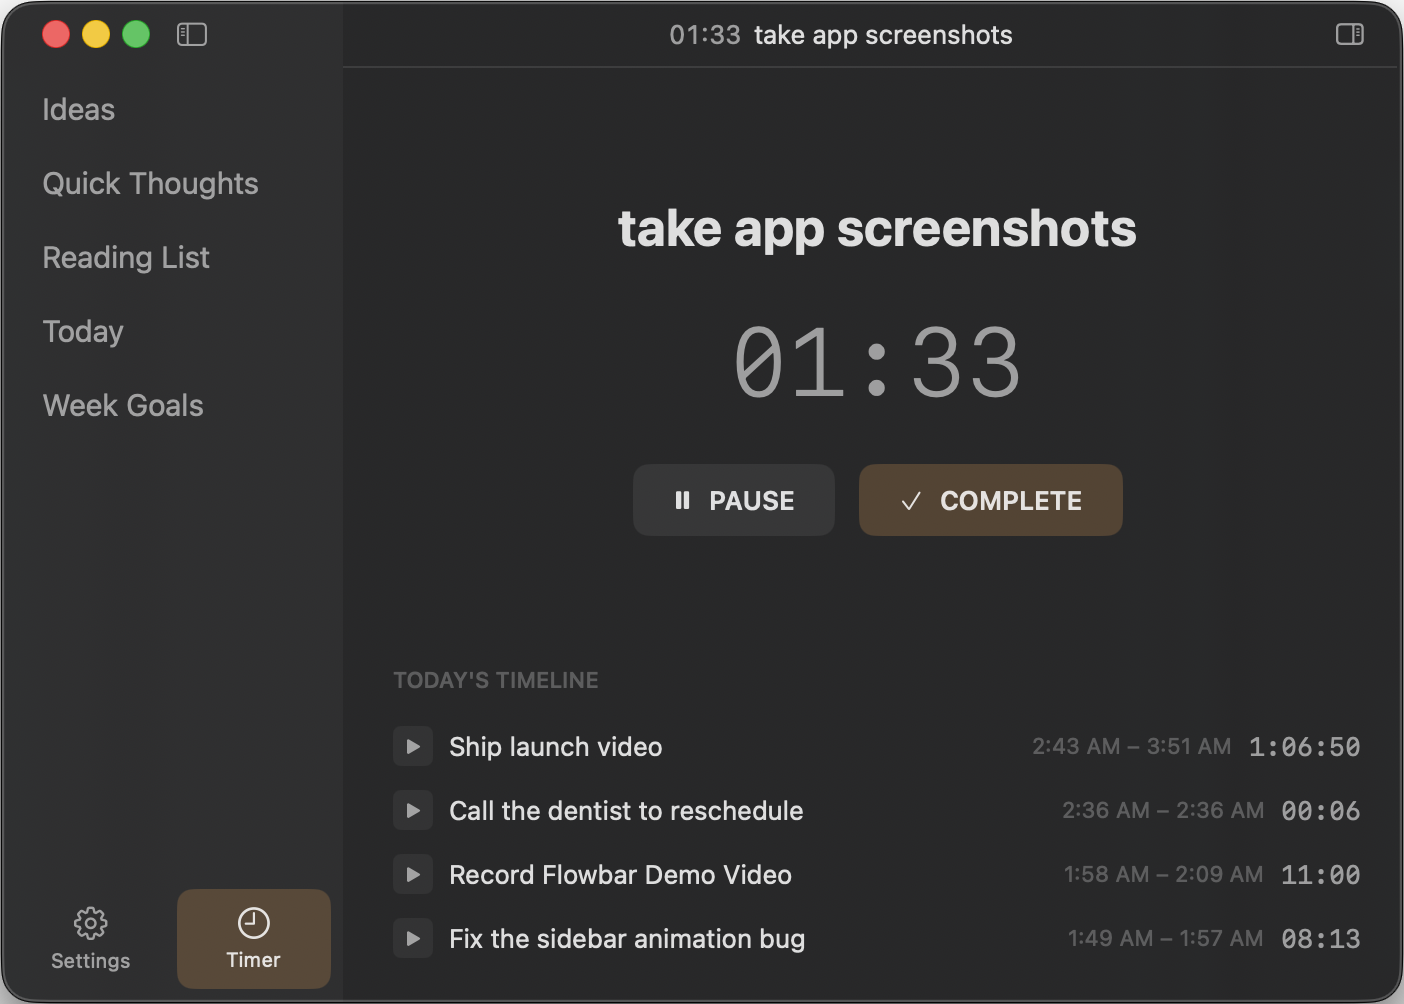Resume timer for Ship launch video

tap(413, 746)
